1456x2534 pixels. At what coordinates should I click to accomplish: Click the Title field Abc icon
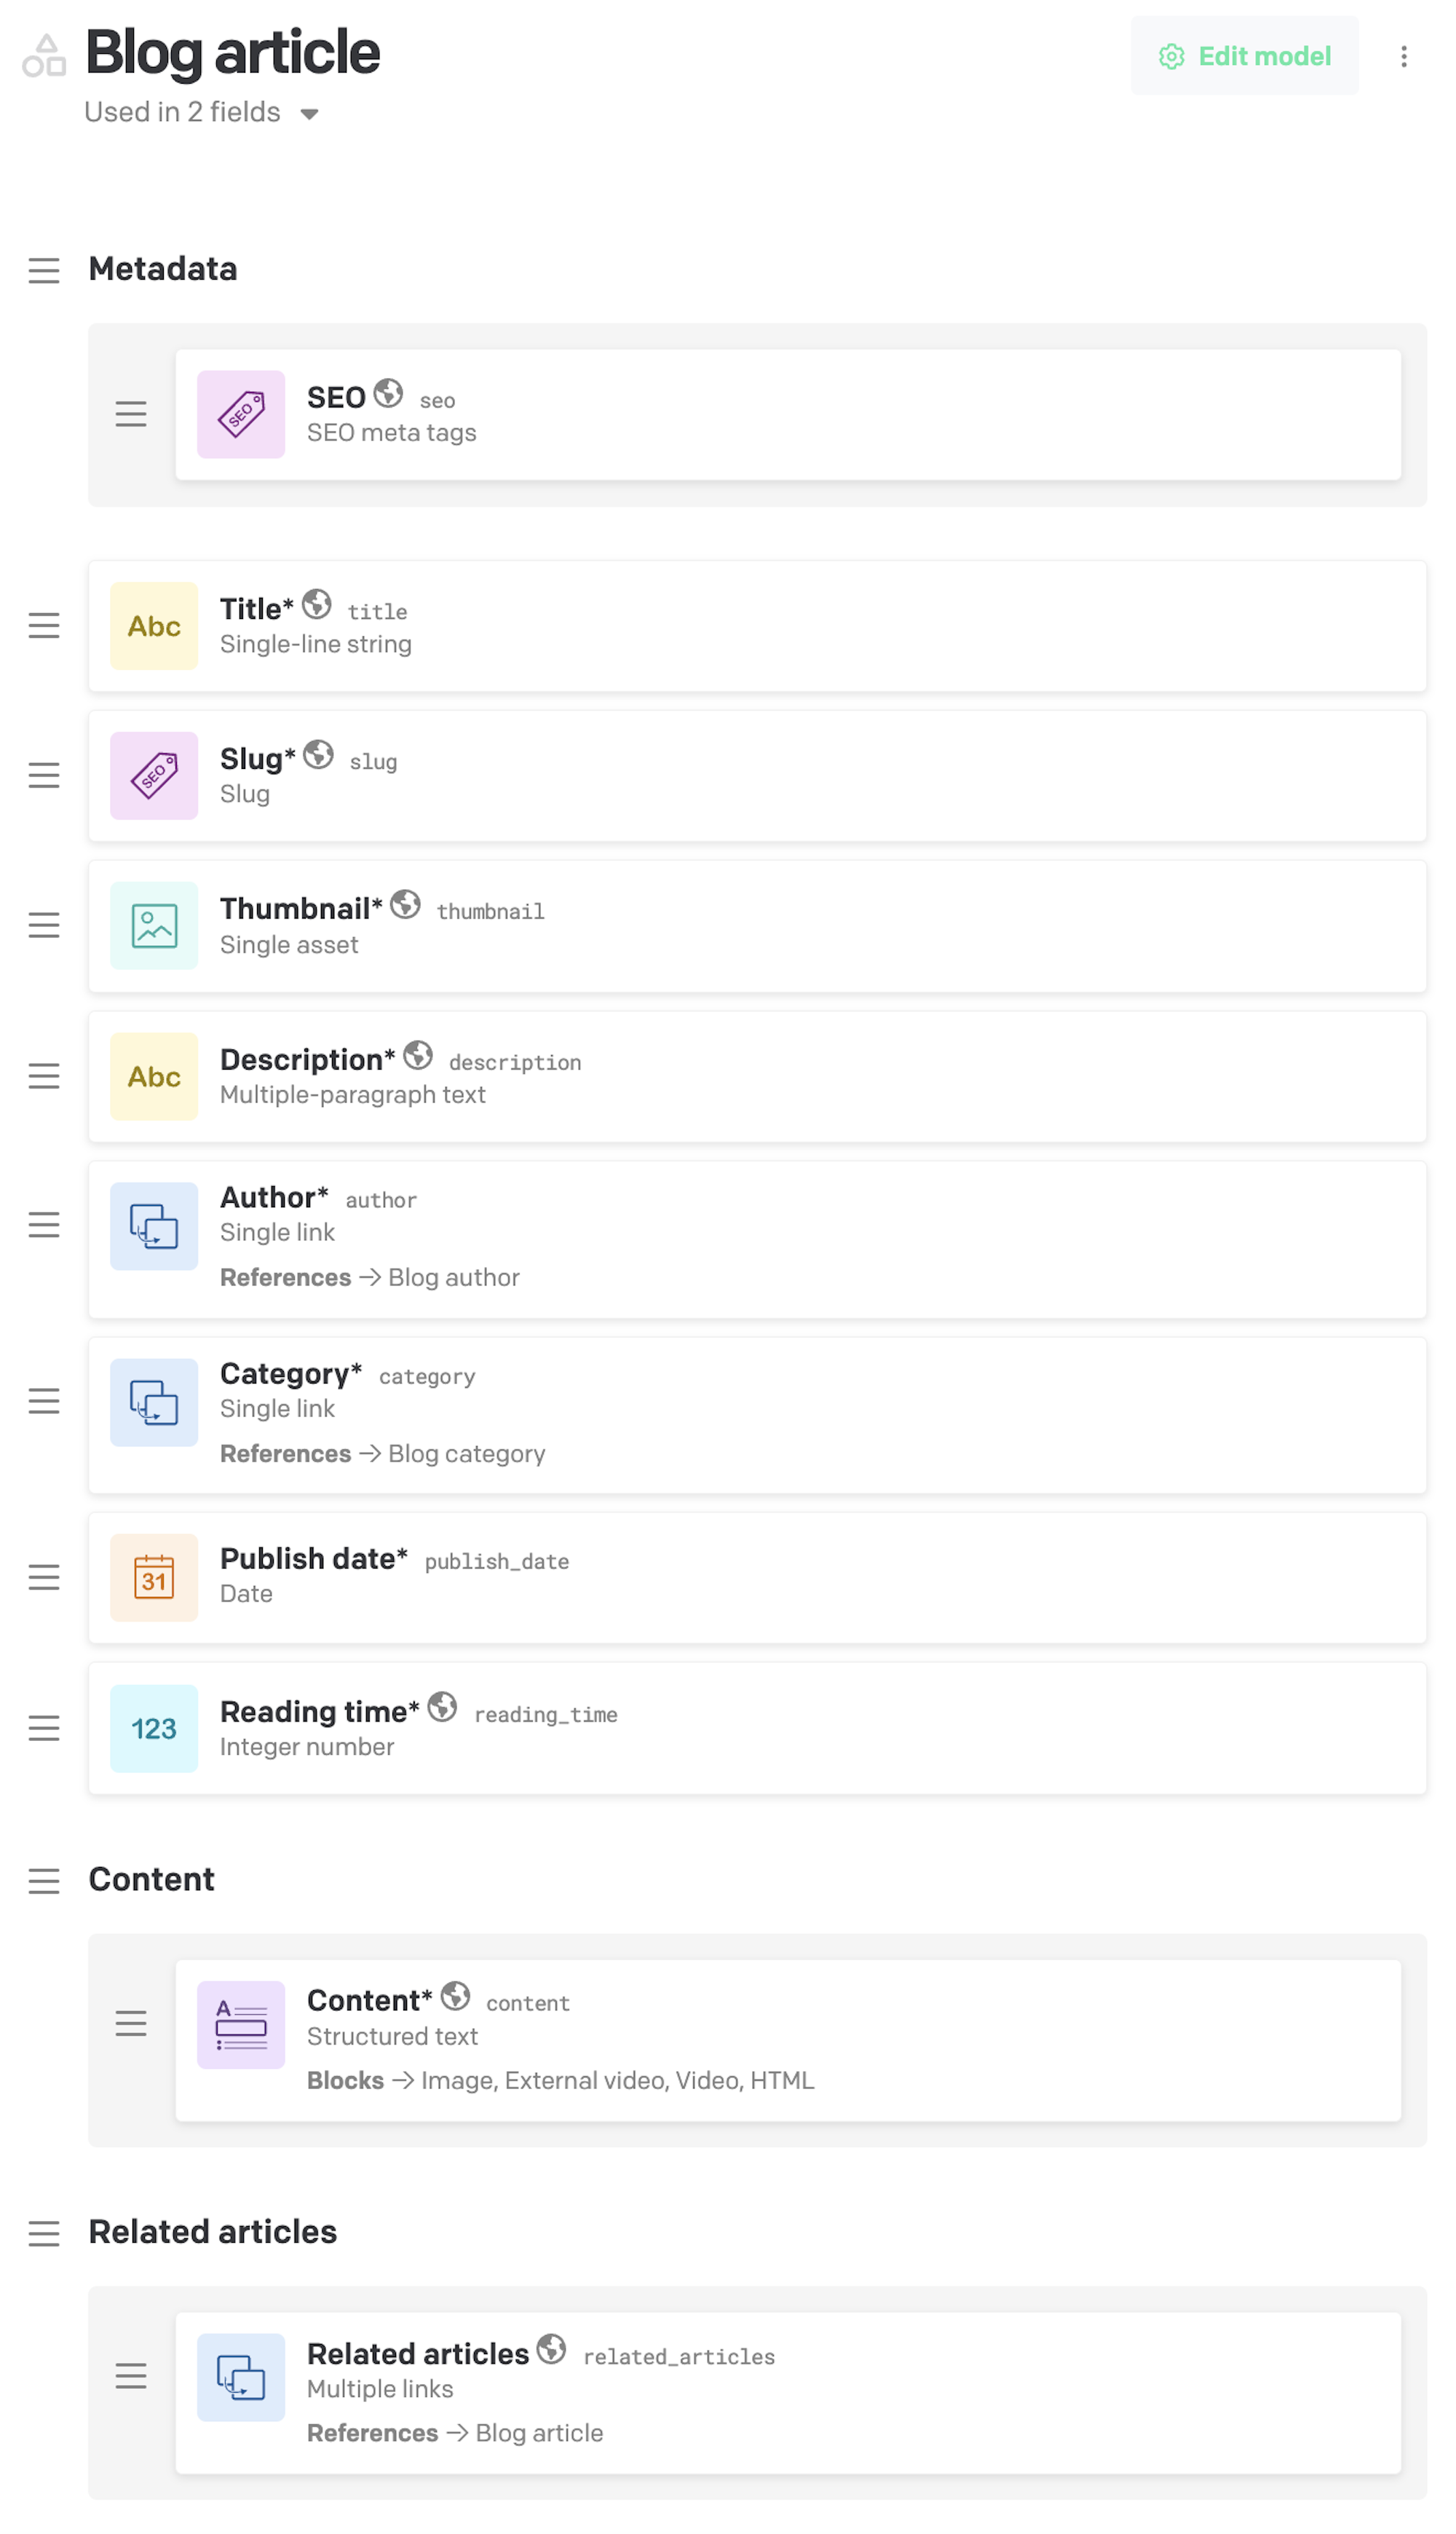click(x=154, y=626)
